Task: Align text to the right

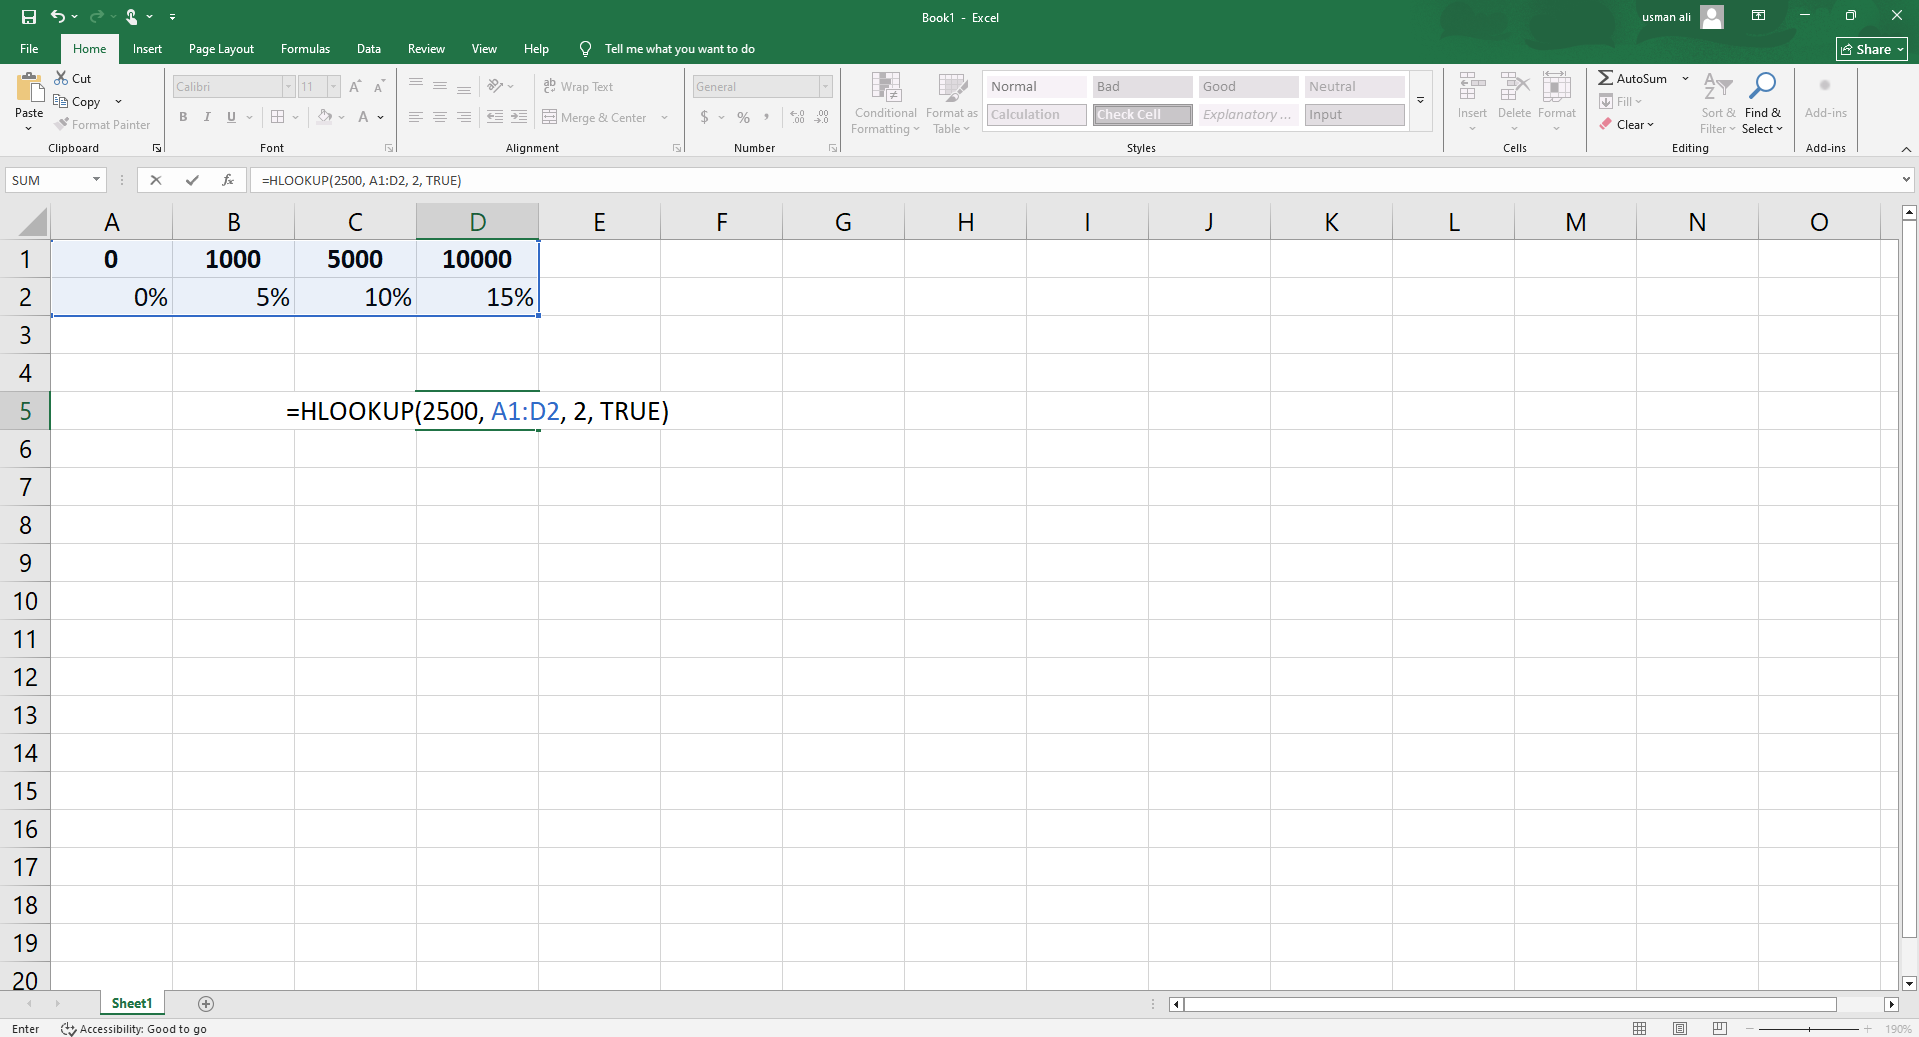Action: click(464, 117)
